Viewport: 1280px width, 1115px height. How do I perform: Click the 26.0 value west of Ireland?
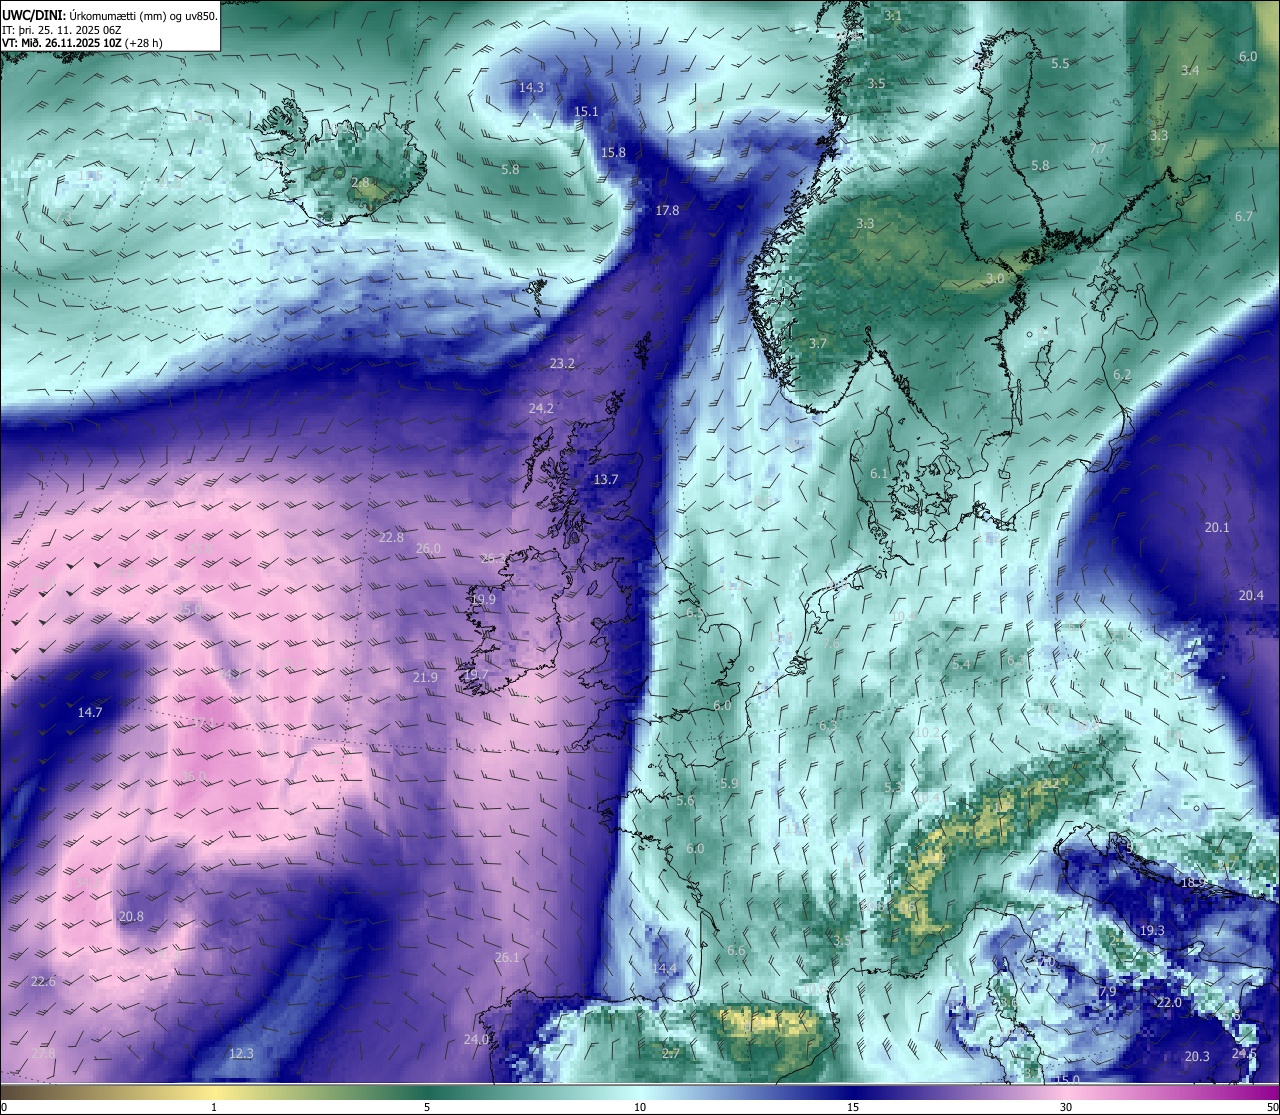click(428, 548)
